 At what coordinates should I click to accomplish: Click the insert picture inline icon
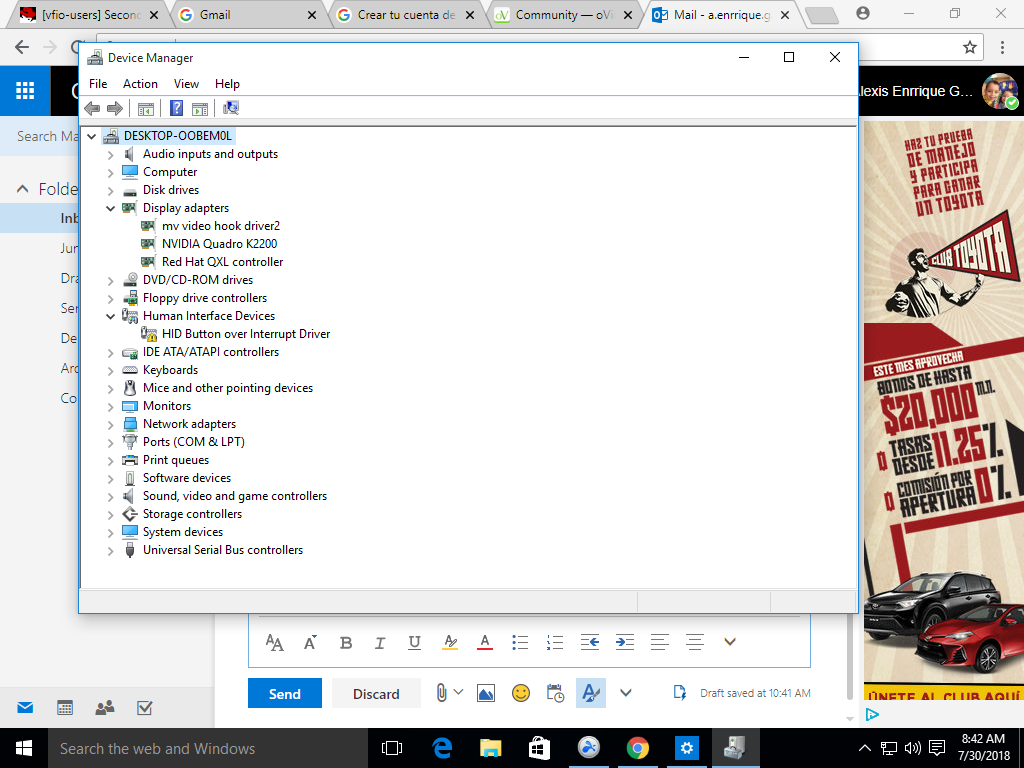coord(486,693)
